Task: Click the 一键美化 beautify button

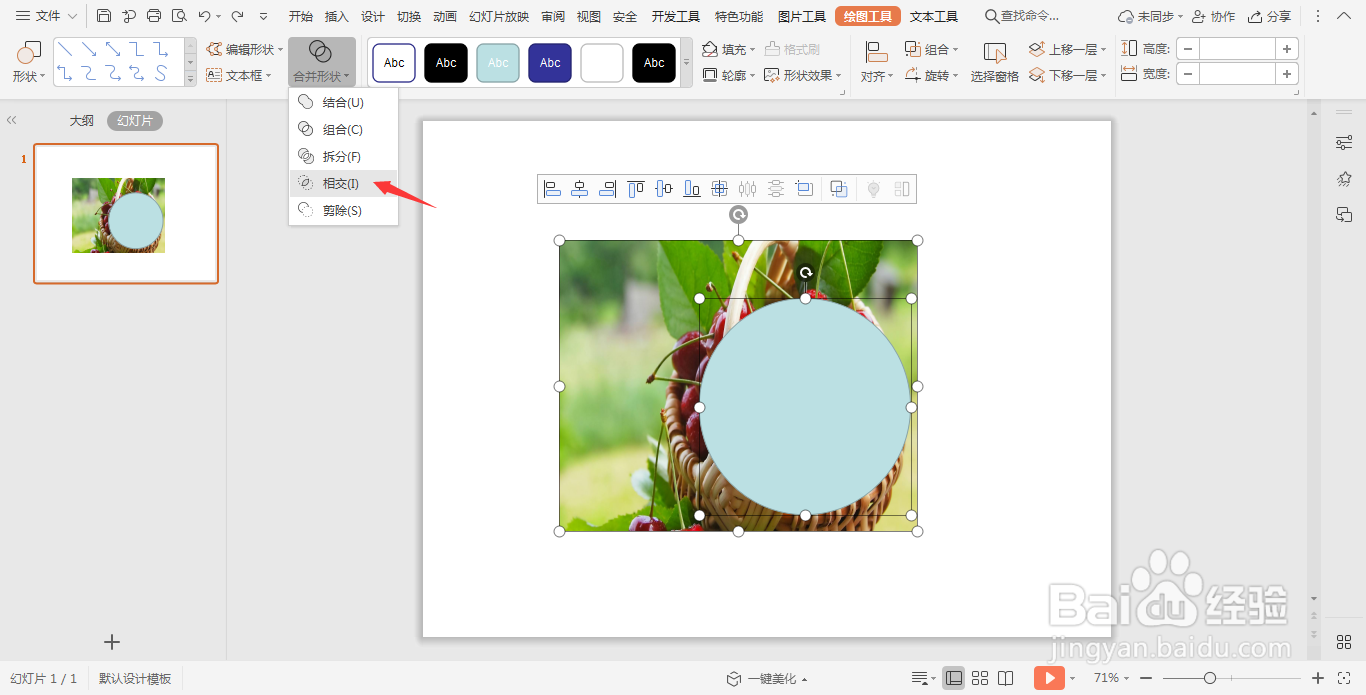Action: (x=766, y=679)
